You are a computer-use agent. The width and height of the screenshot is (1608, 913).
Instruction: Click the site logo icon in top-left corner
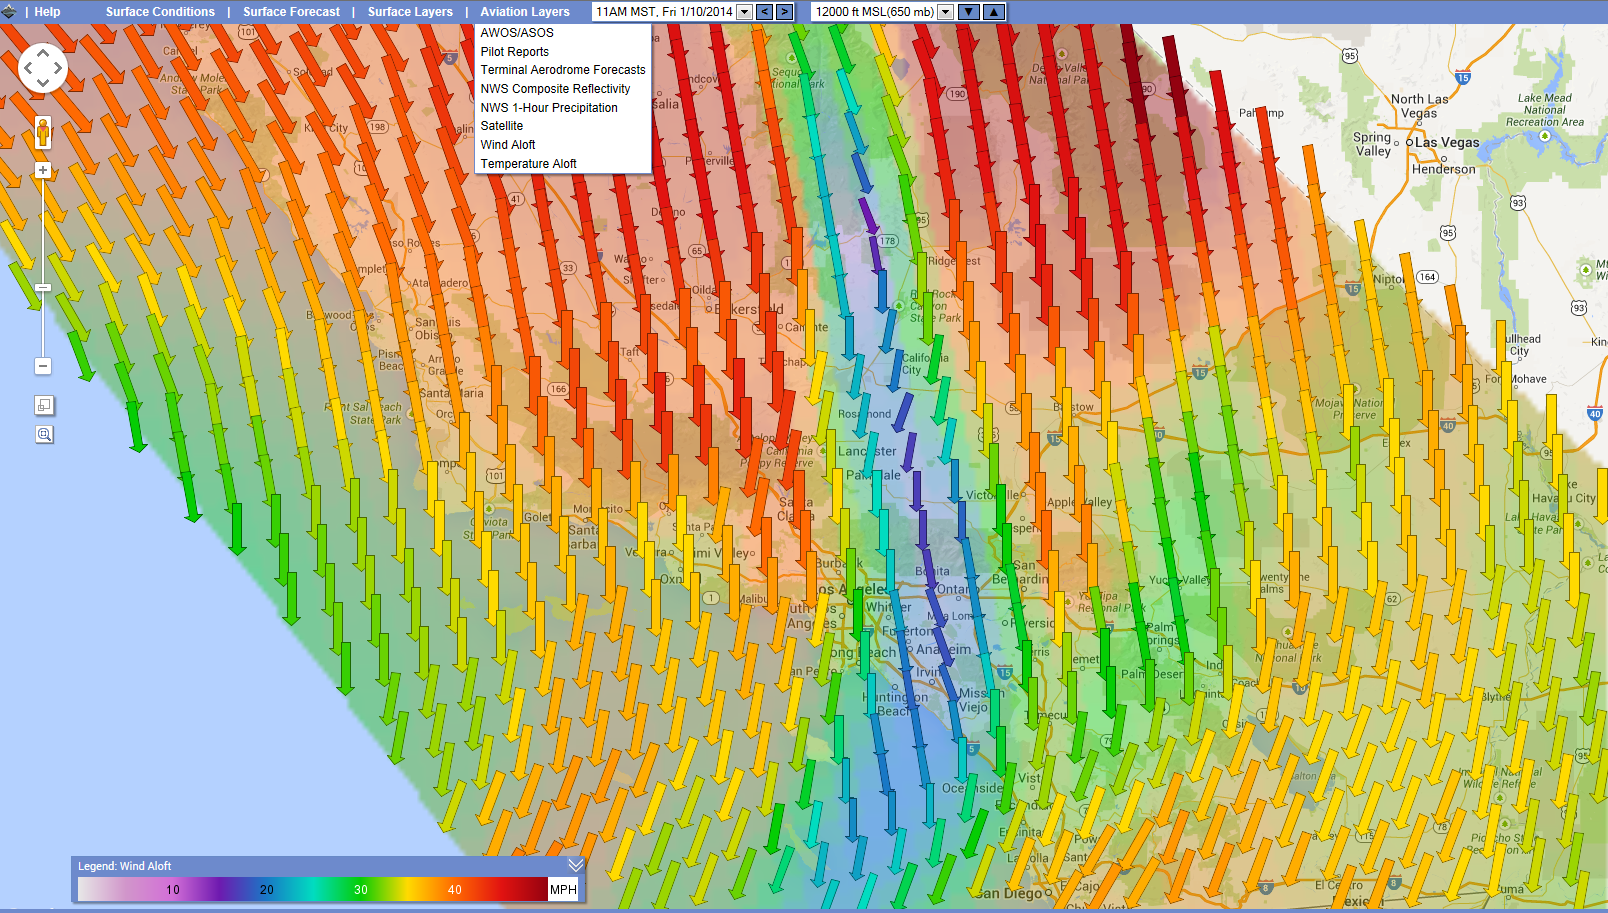[x=9, y=11]
